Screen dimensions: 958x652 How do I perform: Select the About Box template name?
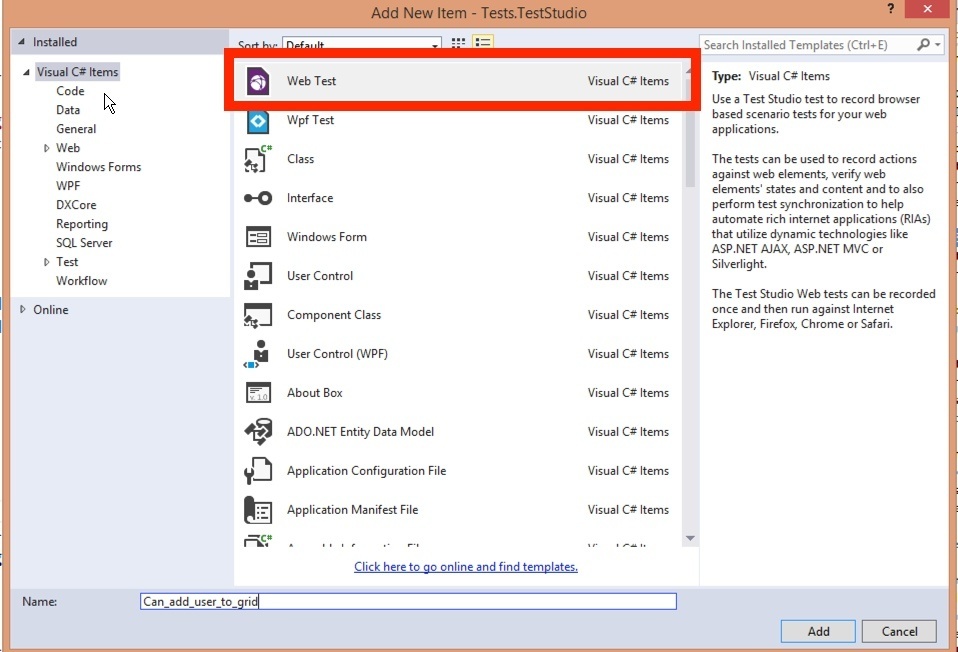[315, 393]
